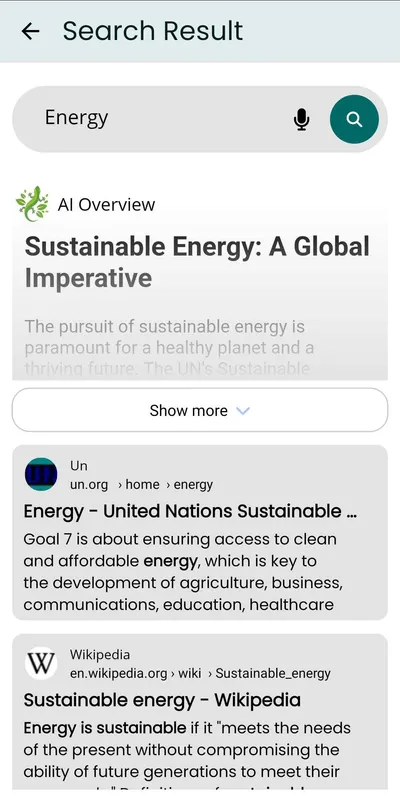Click the chevron beside Show more

243,411
